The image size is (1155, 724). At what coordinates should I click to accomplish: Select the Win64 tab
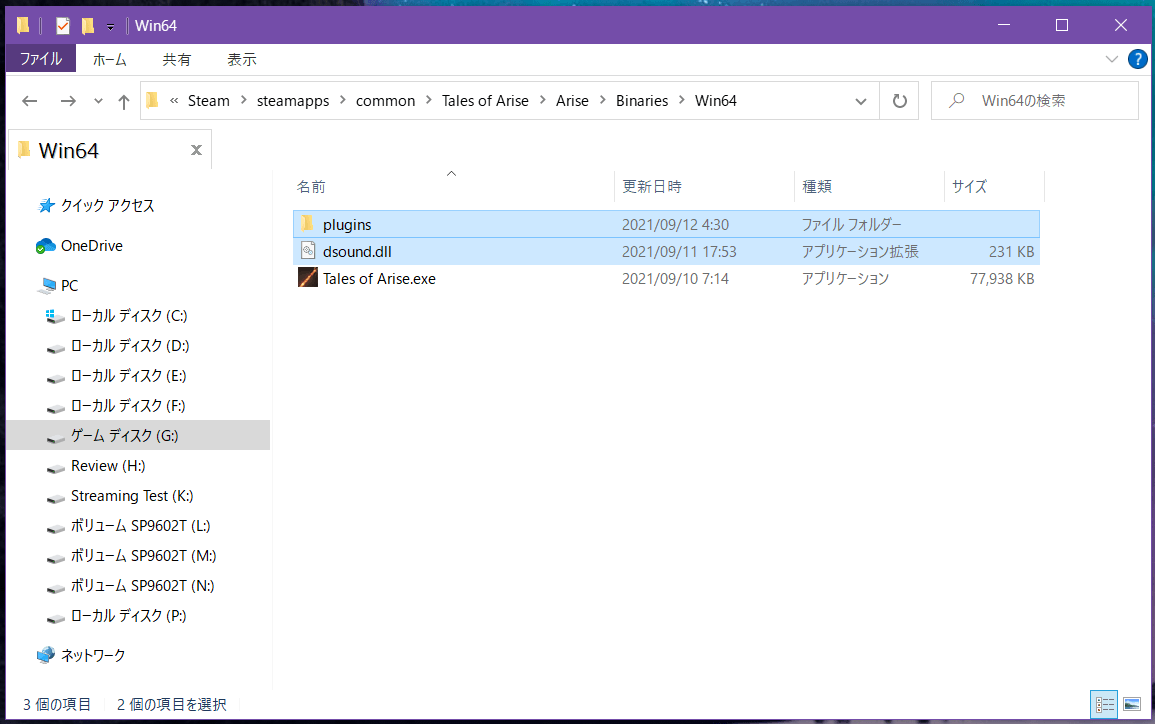coord(110,150)
